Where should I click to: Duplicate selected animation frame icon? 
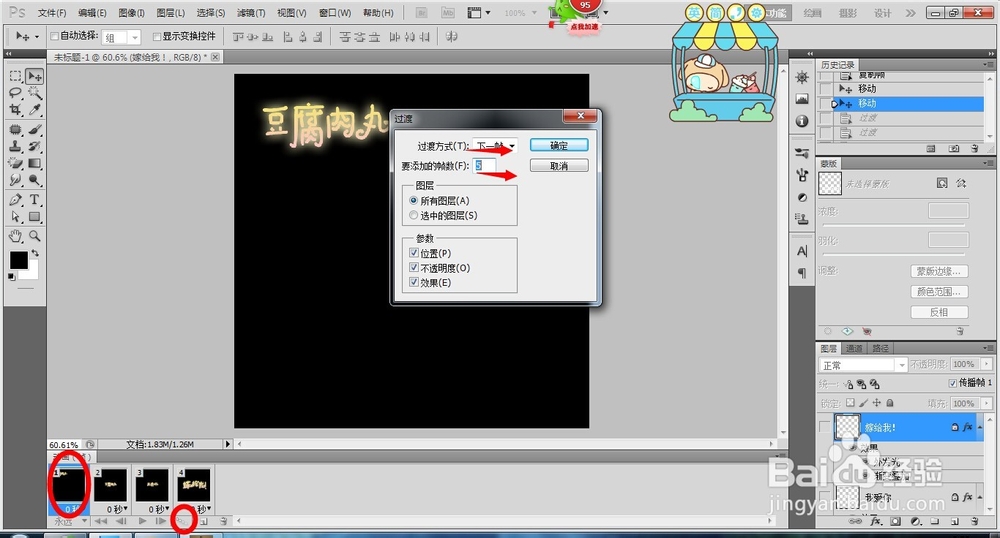pyautogui.click(x=204, y=521)
